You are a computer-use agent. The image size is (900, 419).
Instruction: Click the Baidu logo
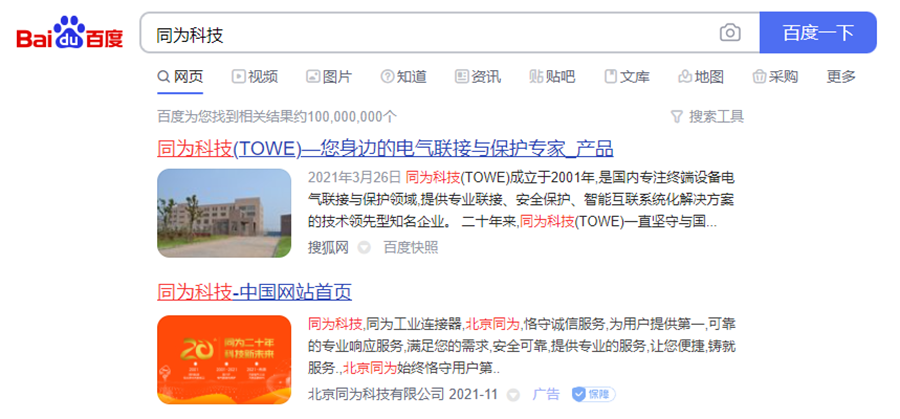[70, 33]
